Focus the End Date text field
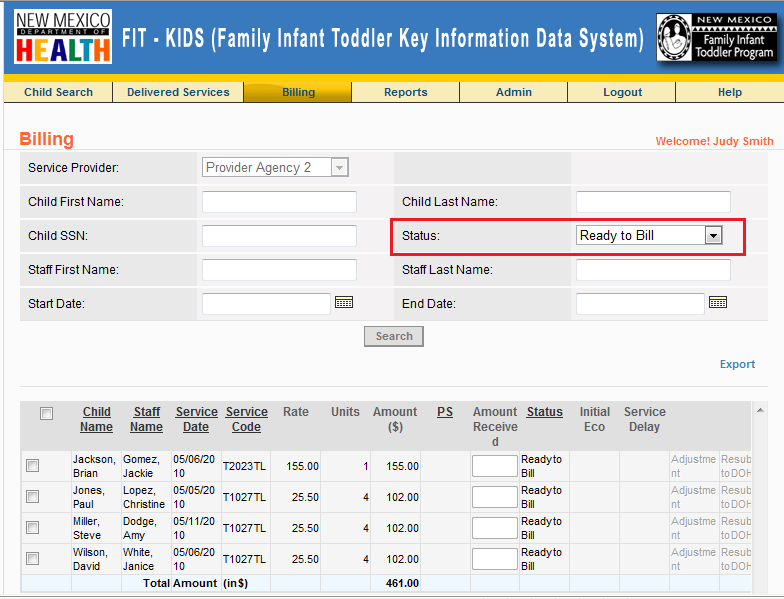 (640, 304)
